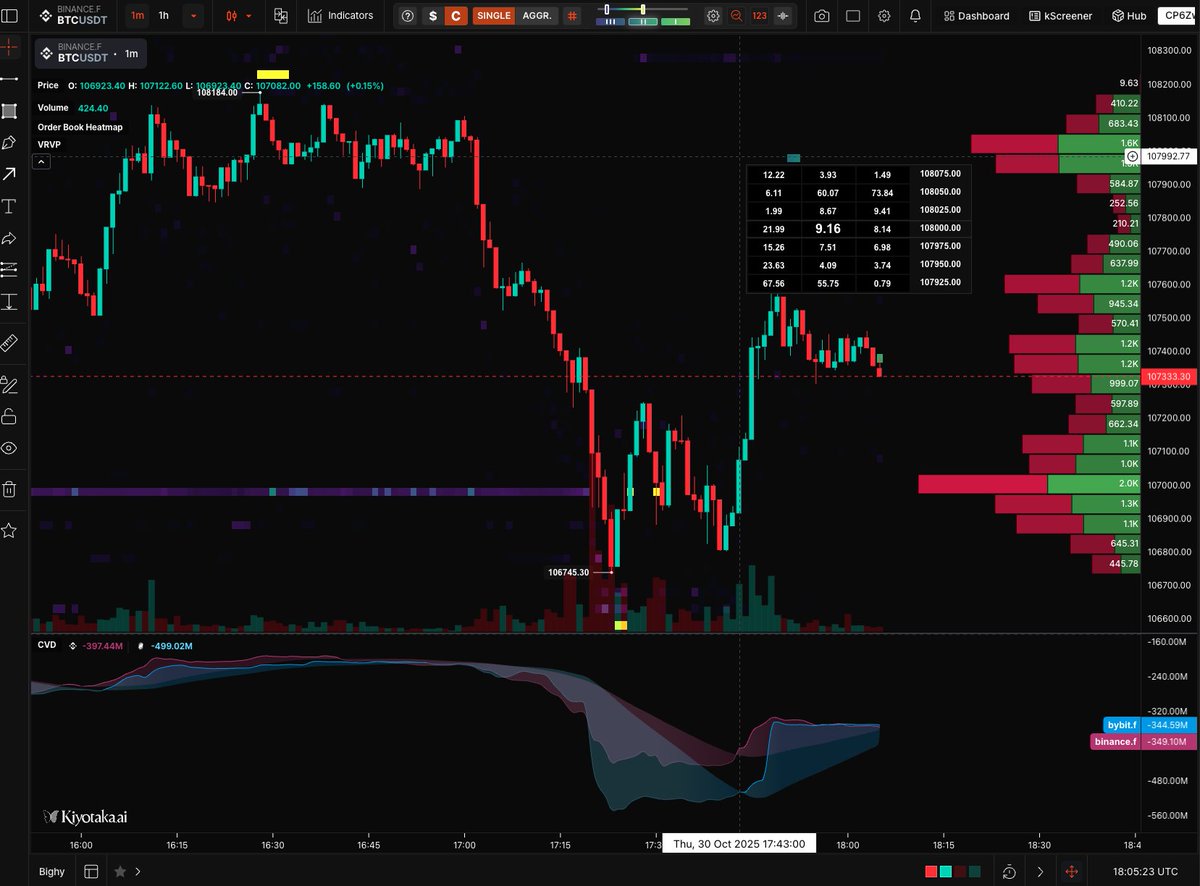1200x886 pixels.
Task: Collapse the indicator legend chevron
Action: pyautogui.click(x=43, y=160)
